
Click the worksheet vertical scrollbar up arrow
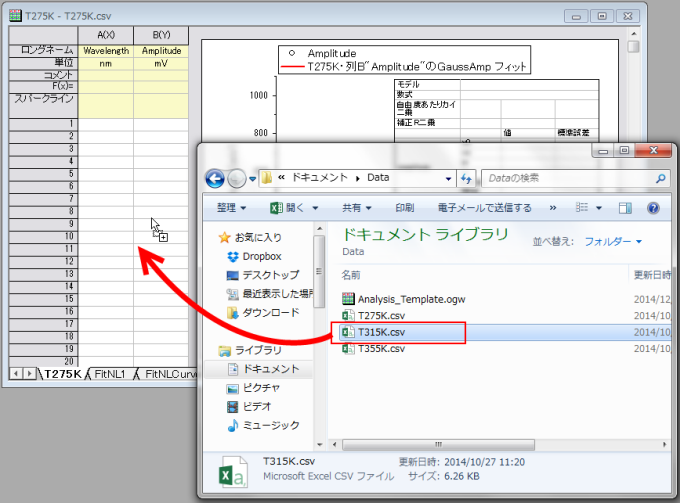pos(634,33)
